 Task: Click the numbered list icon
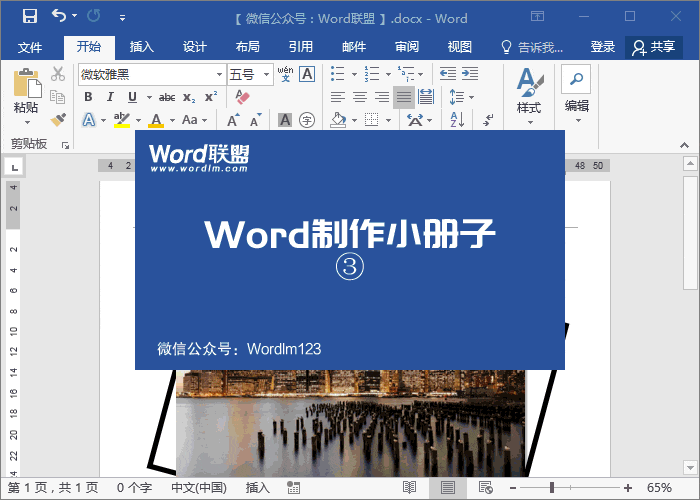pos(372,74)
